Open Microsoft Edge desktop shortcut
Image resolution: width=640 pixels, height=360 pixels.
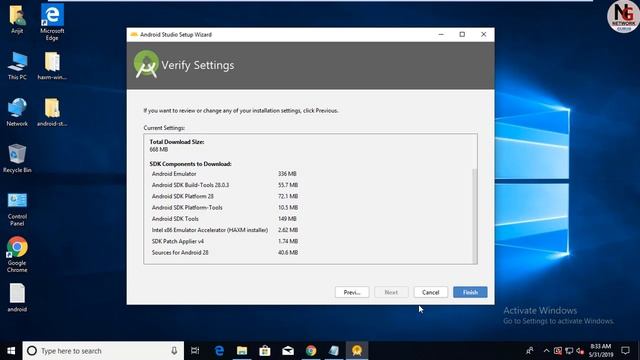[52, 22]
